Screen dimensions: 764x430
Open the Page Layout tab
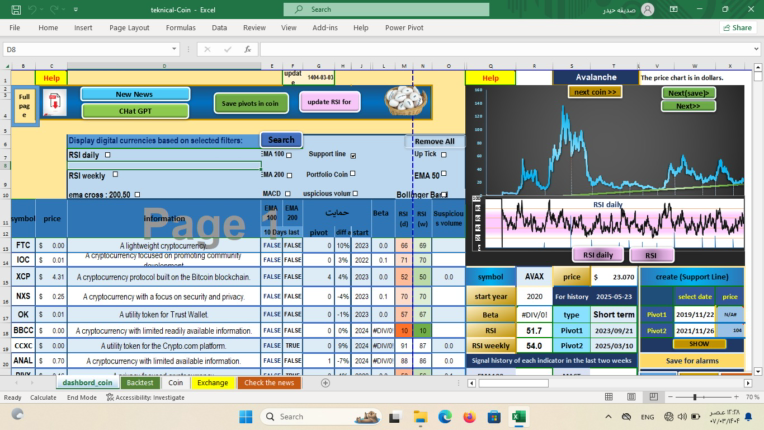coord(129,28)
